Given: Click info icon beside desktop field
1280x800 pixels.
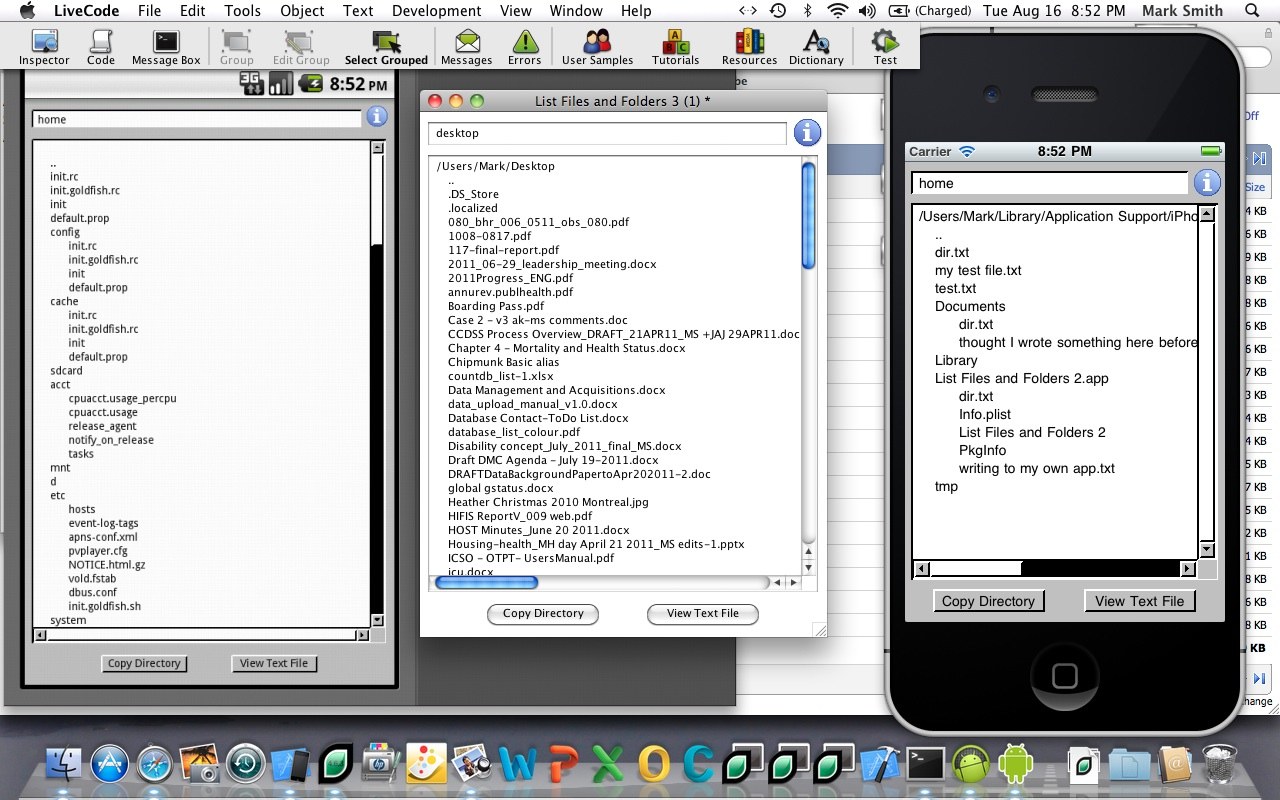Looking at the screenshot, I should click(x=807, y=133).
